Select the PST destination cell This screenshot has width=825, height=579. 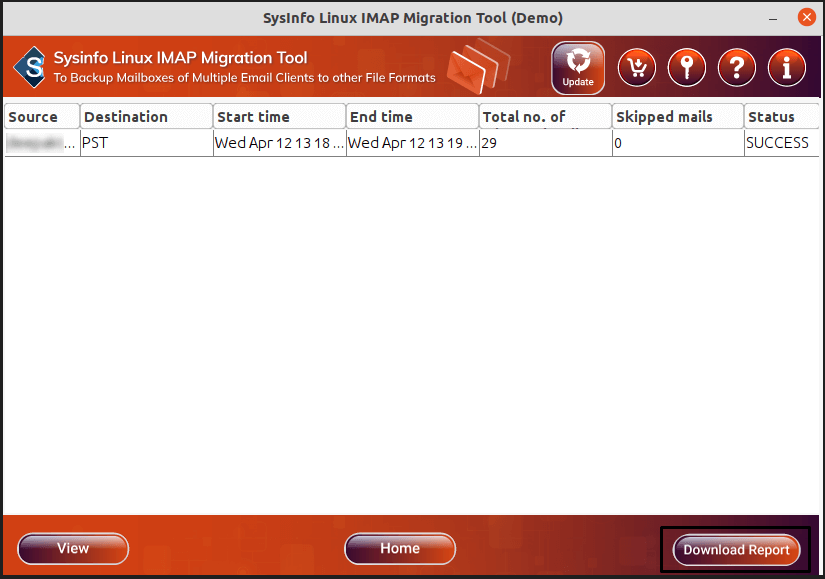point(147,143)
